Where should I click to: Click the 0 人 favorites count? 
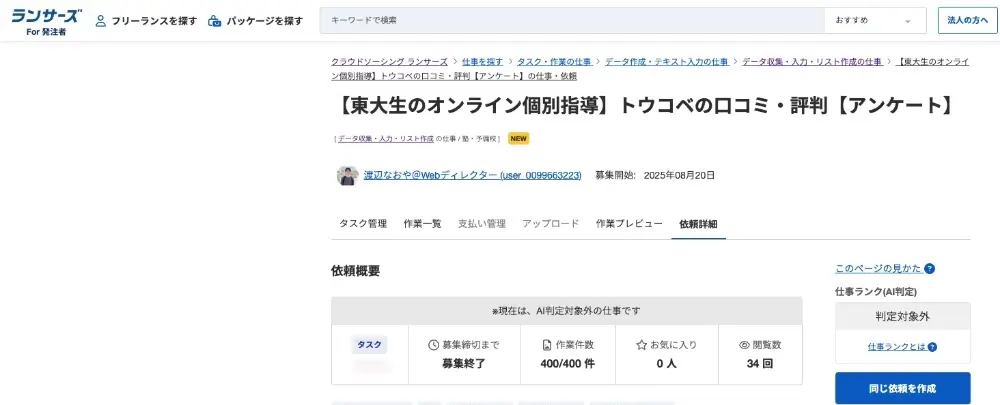tap(666, 364)
